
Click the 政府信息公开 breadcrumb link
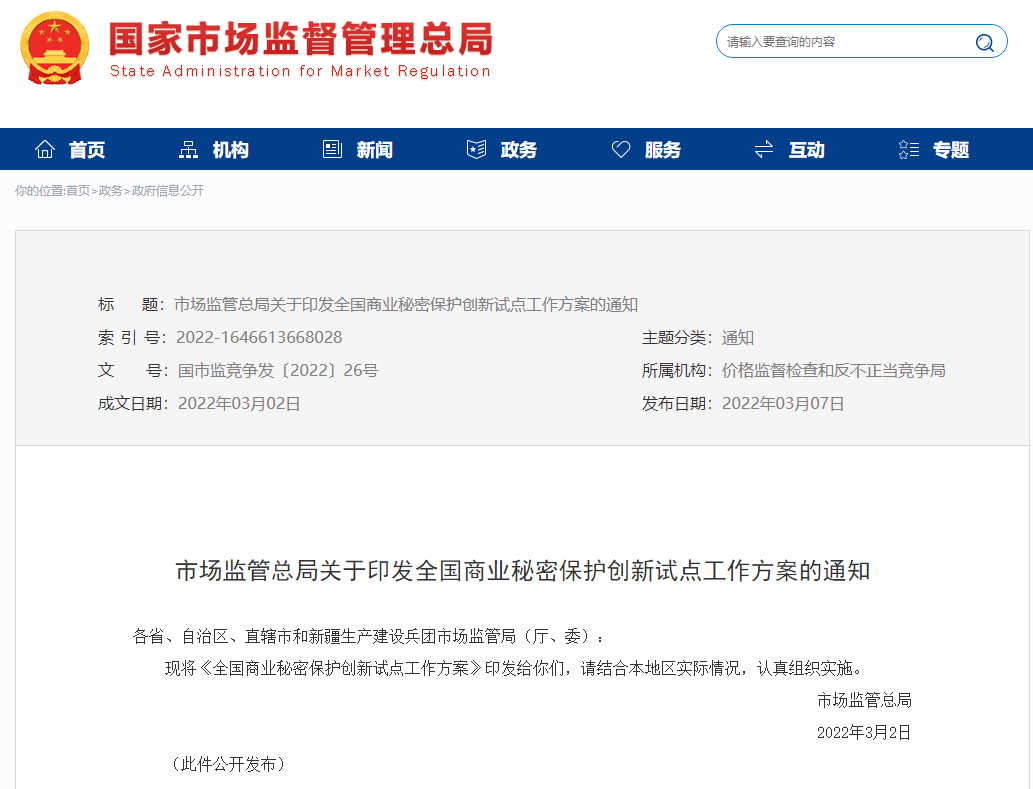click(167, 191)
